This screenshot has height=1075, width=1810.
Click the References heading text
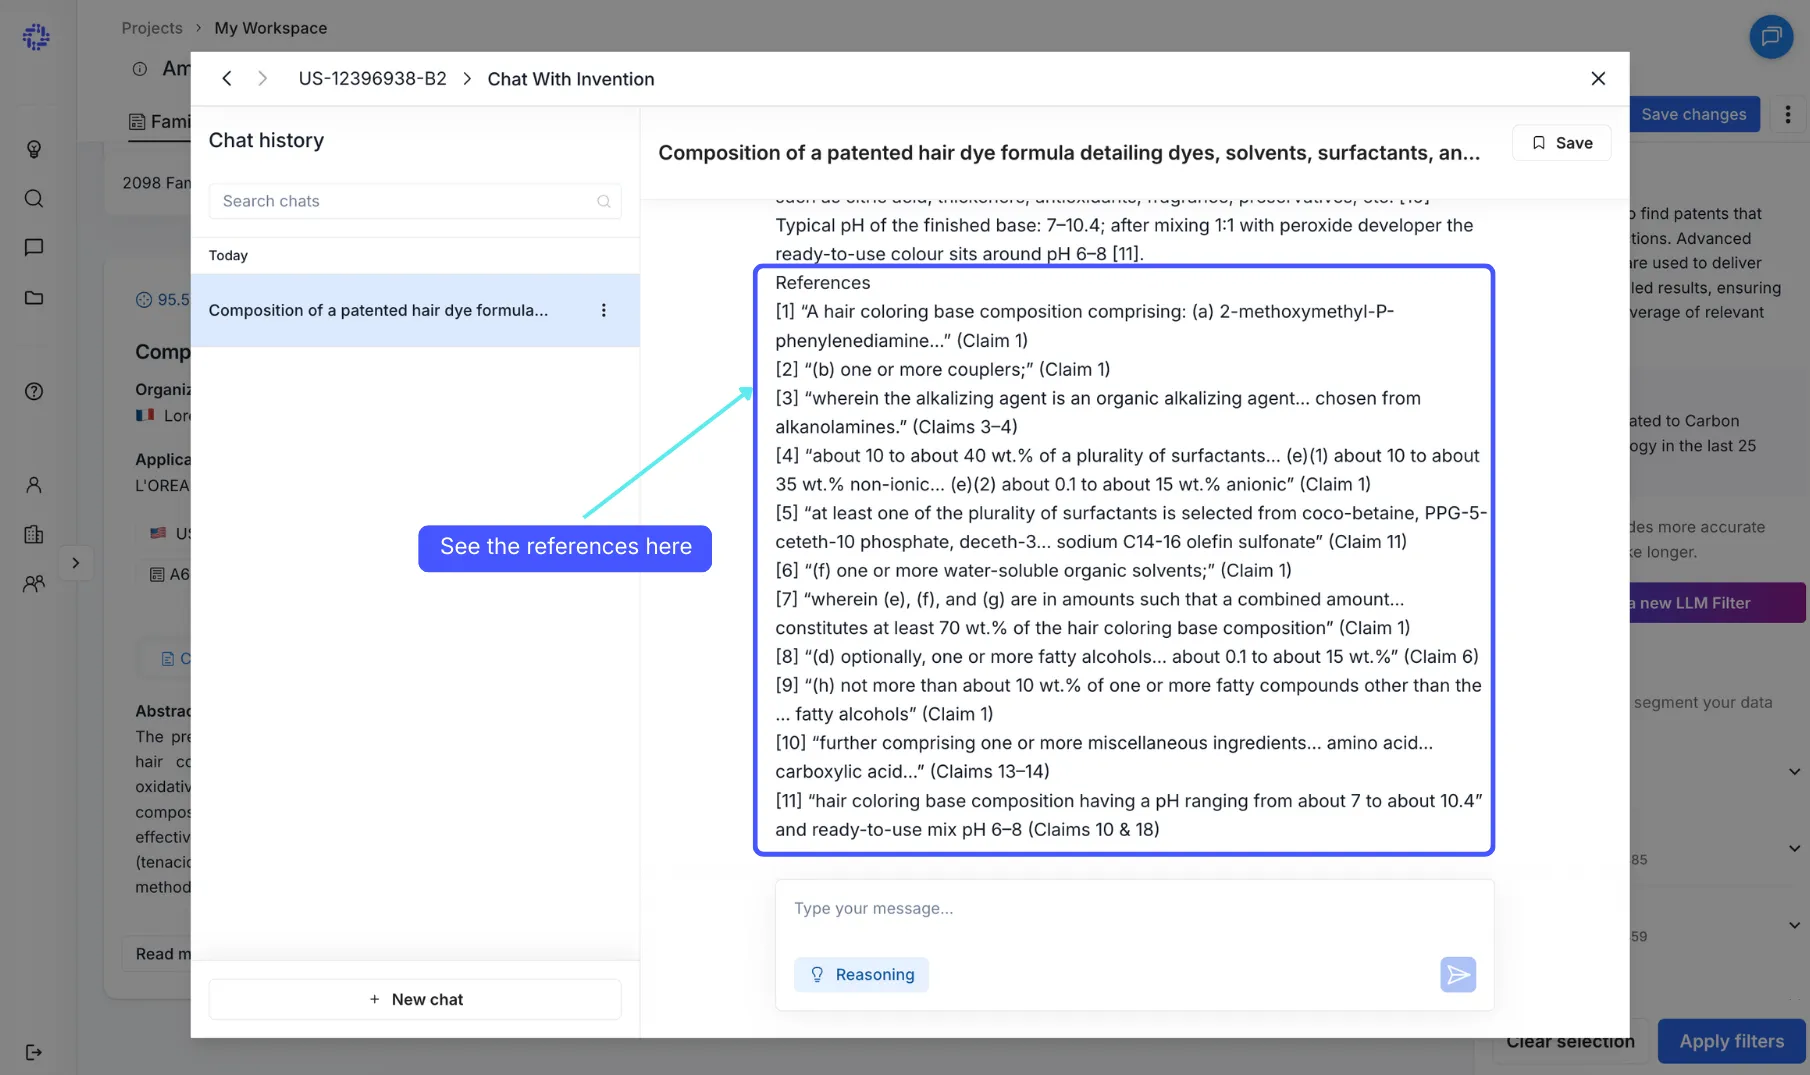point(822,283)
